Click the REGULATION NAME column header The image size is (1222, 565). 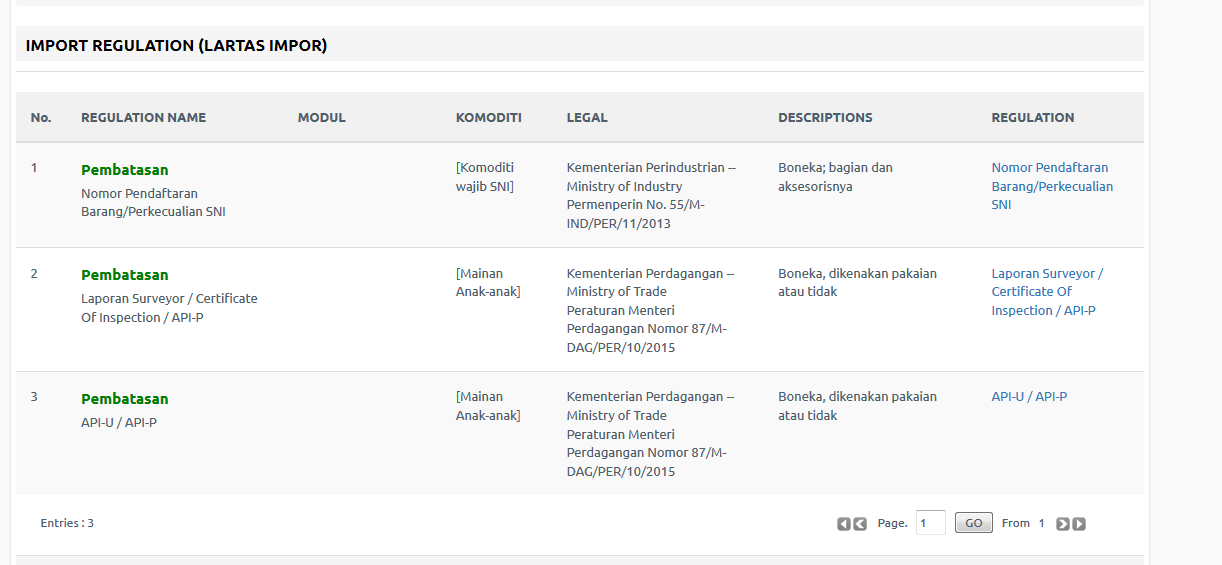143,118
